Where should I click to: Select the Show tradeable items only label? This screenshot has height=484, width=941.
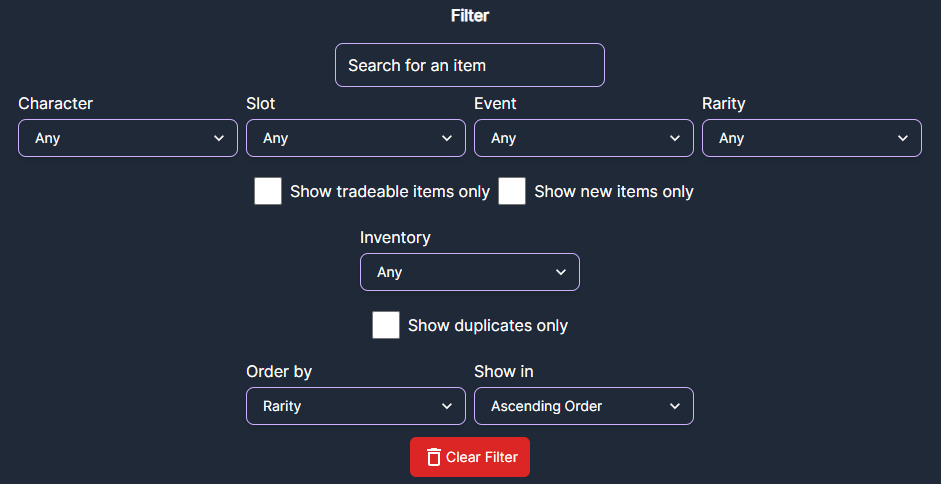click(x=390, y=192)
